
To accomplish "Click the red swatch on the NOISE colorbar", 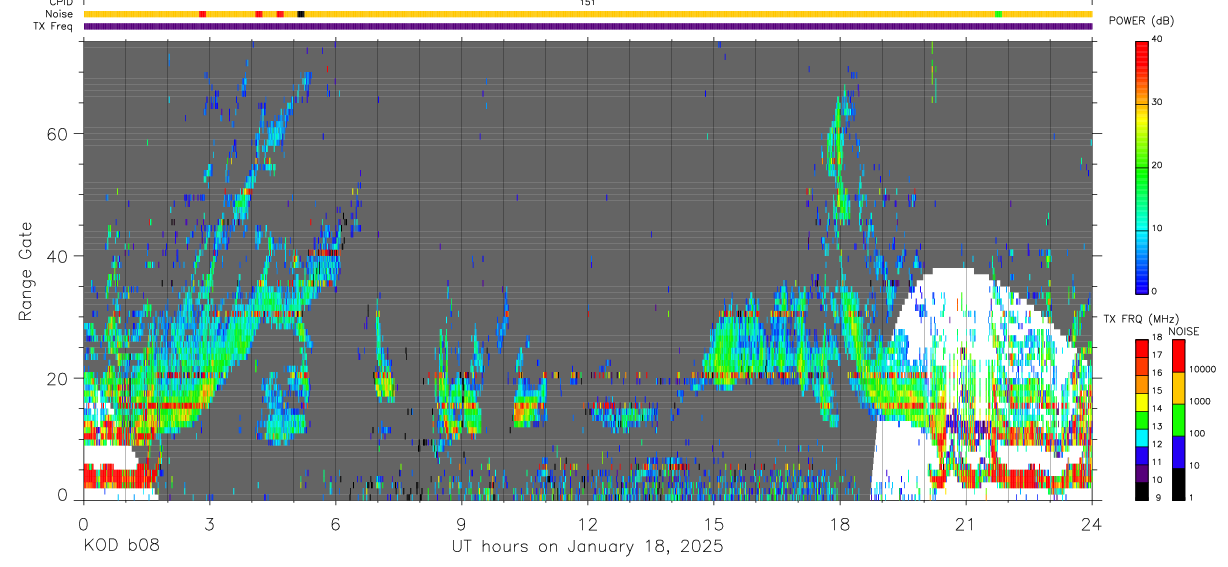I will (1178, 356).
